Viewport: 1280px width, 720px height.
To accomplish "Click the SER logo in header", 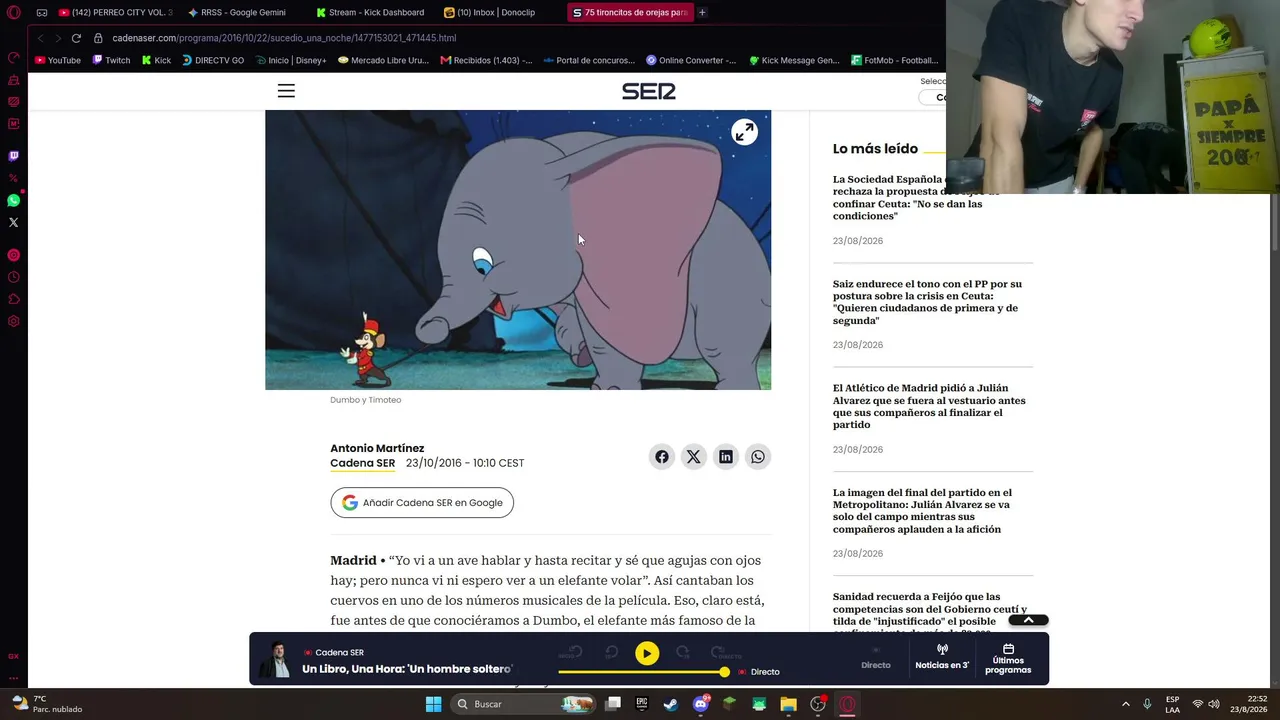I will tap(649, 91).
